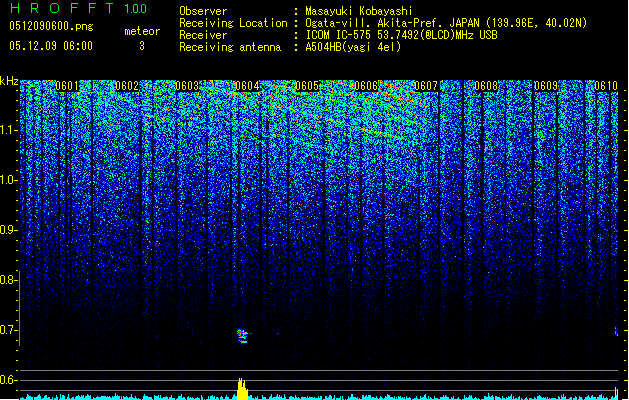The image size is (629, 400).
Task: Click the 0607 time marker
Action: coord(426,86)
